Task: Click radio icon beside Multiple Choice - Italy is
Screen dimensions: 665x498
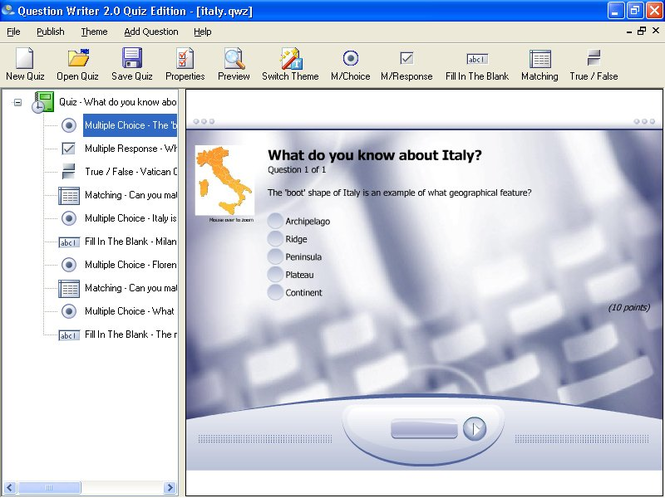Action: tap(69, 218)
